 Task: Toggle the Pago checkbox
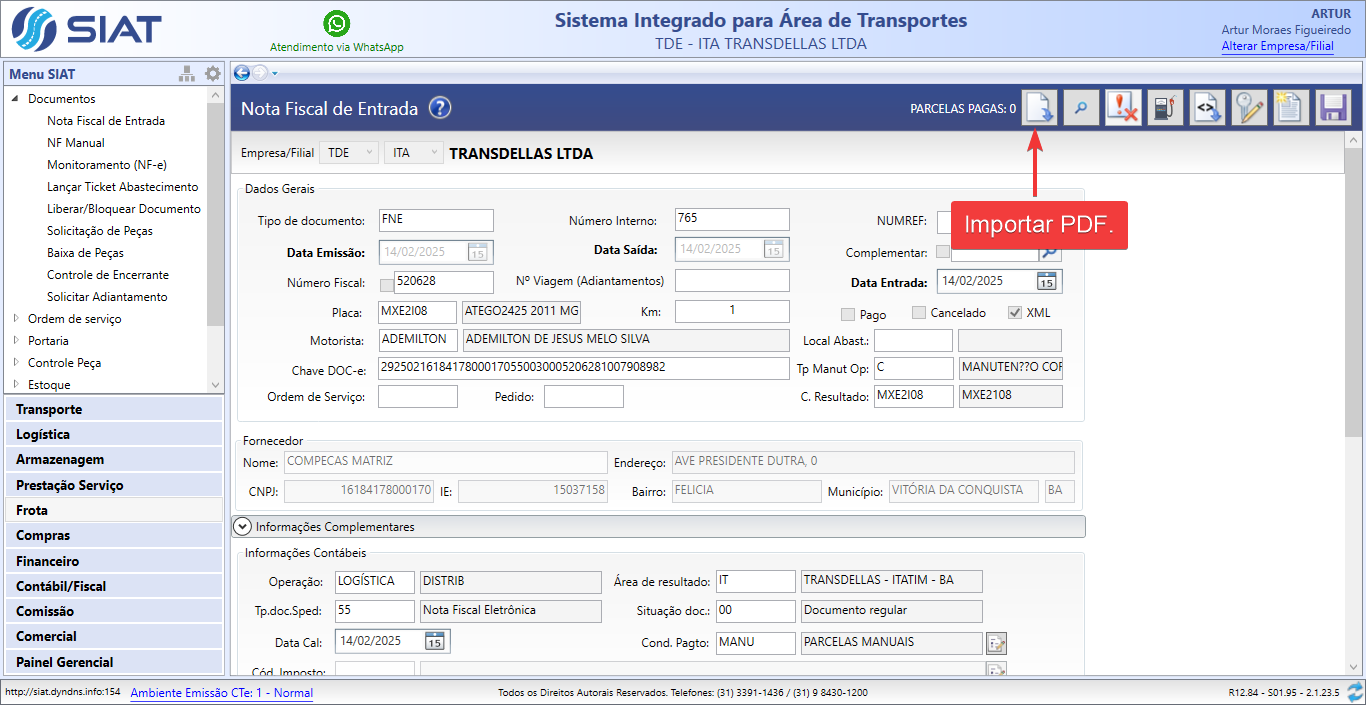tap(848, 314)
